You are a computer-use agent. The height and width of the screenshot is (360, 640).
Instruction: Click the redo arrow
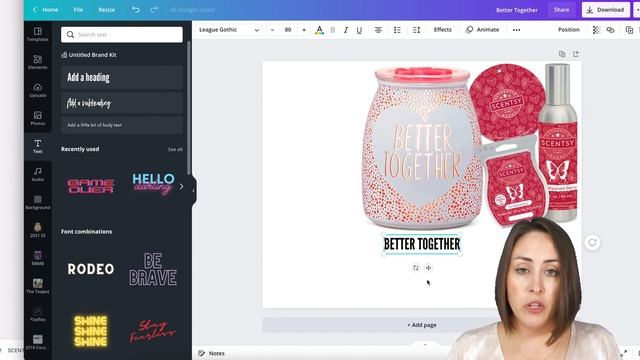pos(154,9)
